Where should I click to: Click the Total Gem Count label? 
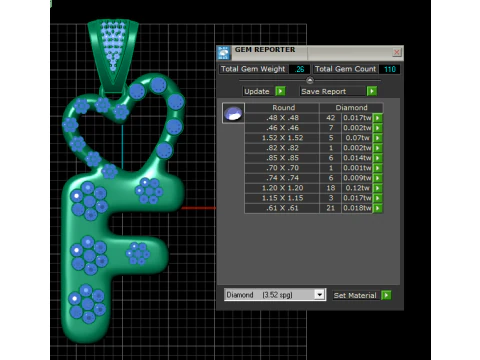(345, 69)
